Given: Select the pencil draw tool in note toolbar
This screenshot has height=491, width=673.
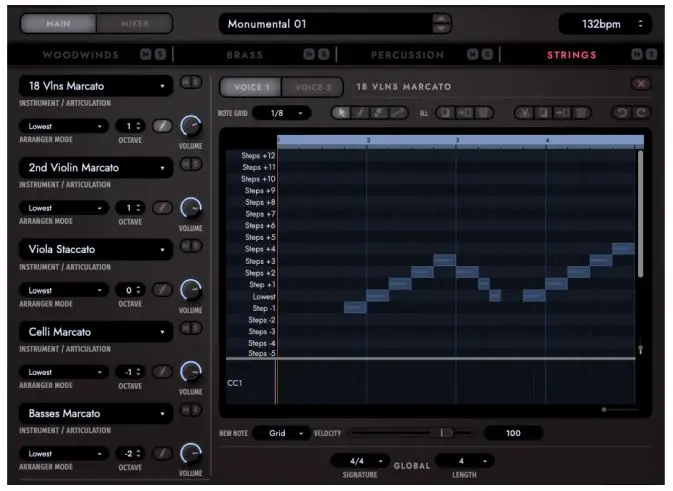Looking at the screenshot, I should 360,113.
